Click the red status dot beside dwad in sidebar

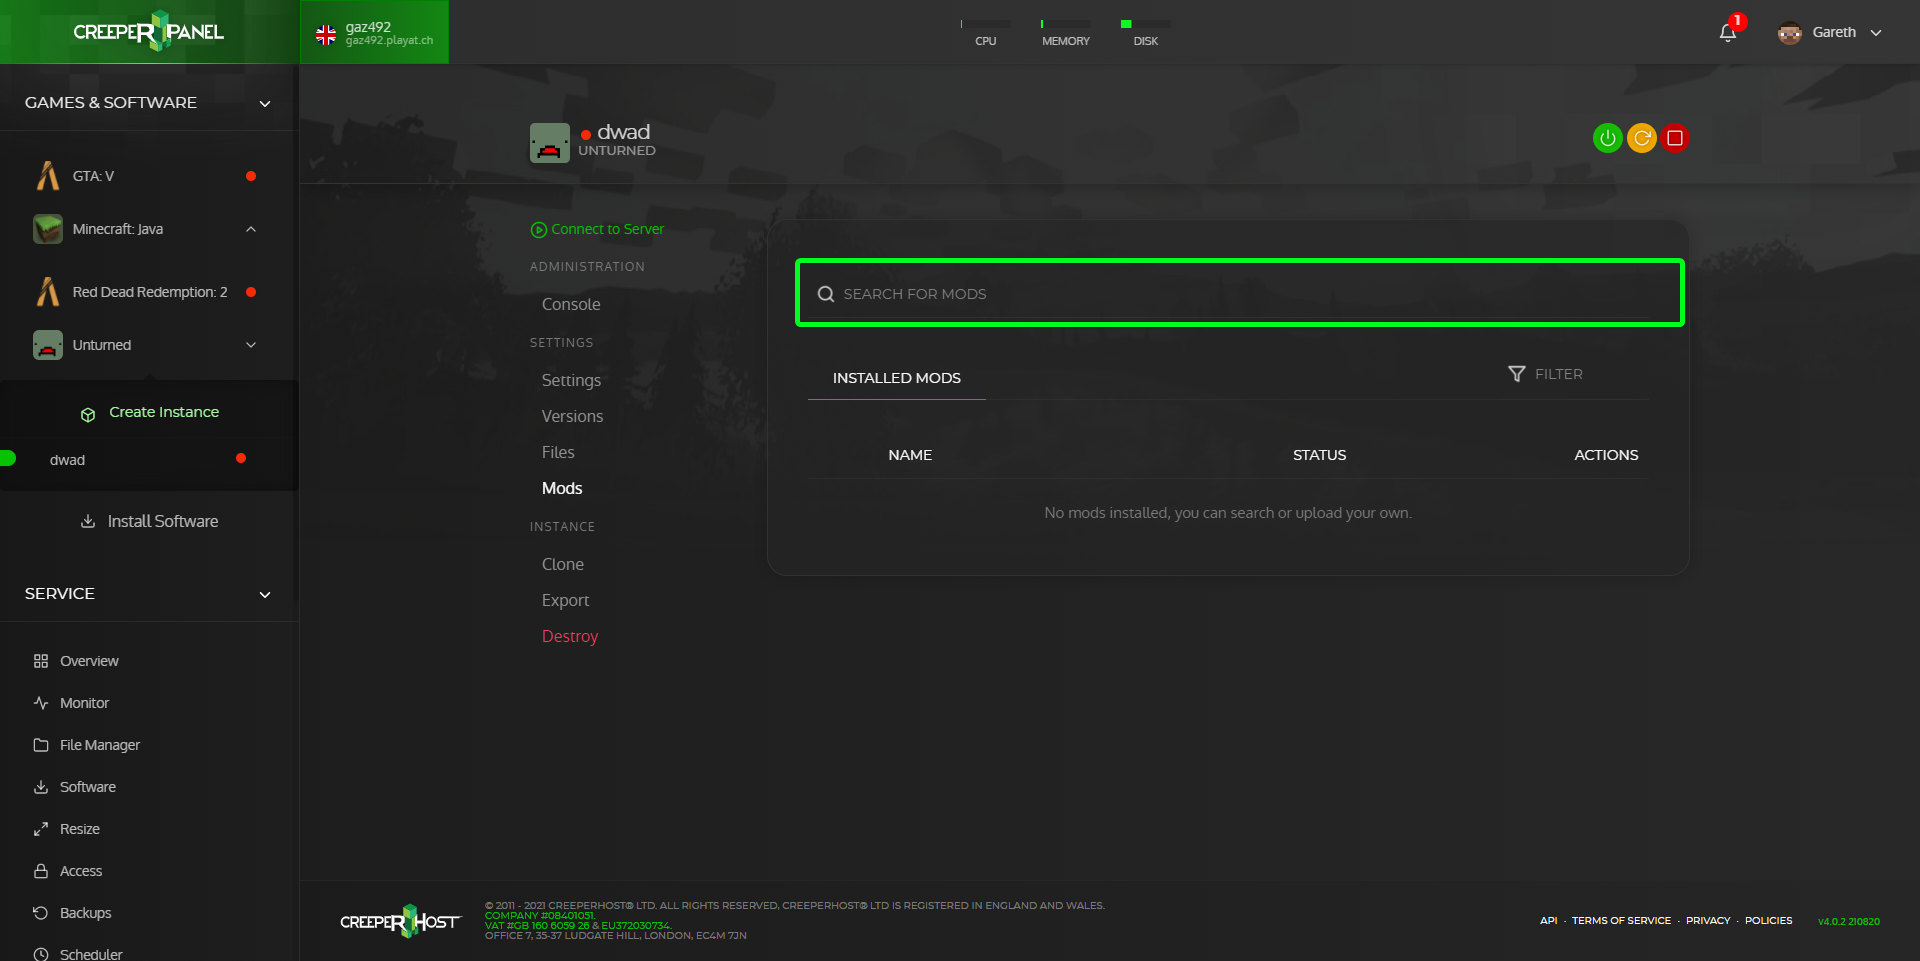pos(241,458)
